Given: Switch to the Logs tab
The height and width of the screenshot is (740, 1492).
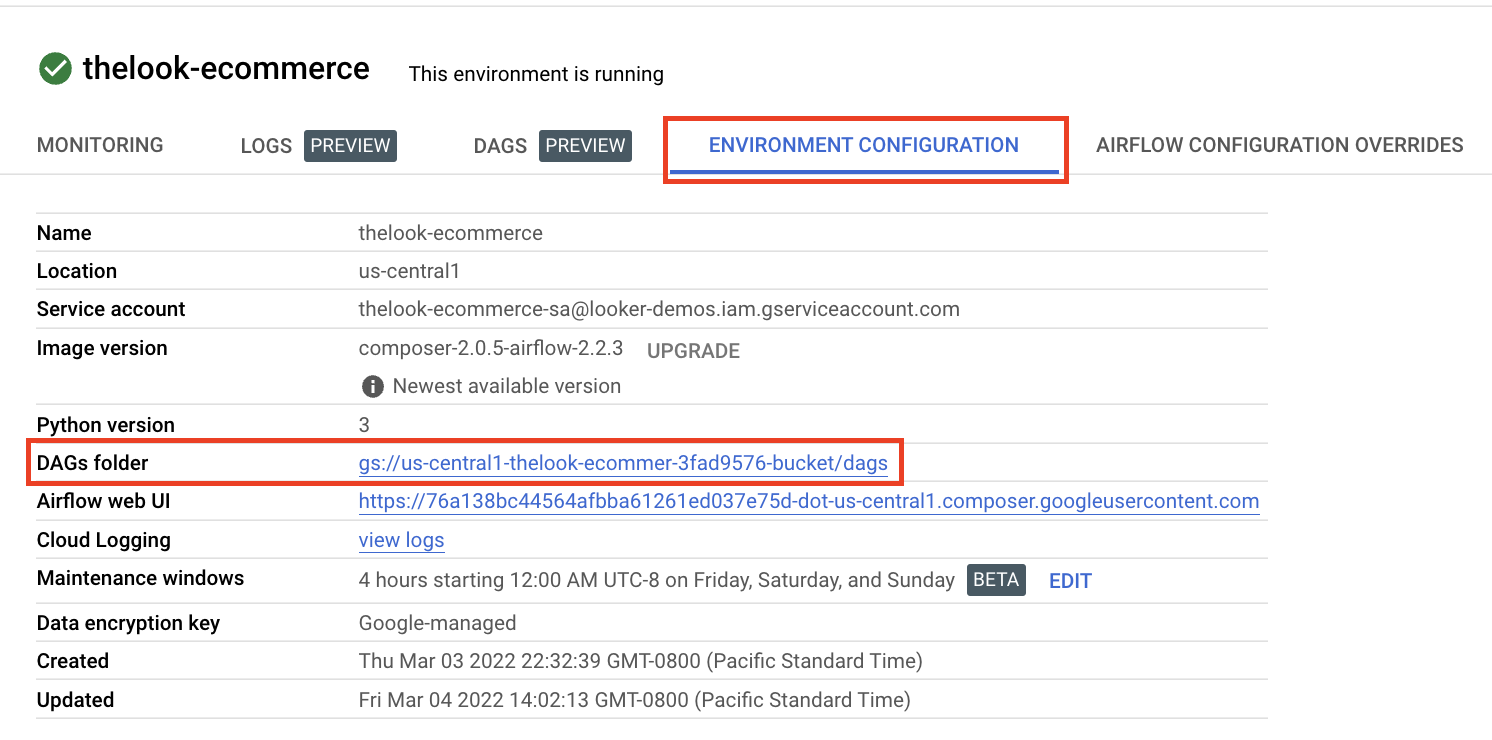Looking at the screenshot, I should pos(266,146).
